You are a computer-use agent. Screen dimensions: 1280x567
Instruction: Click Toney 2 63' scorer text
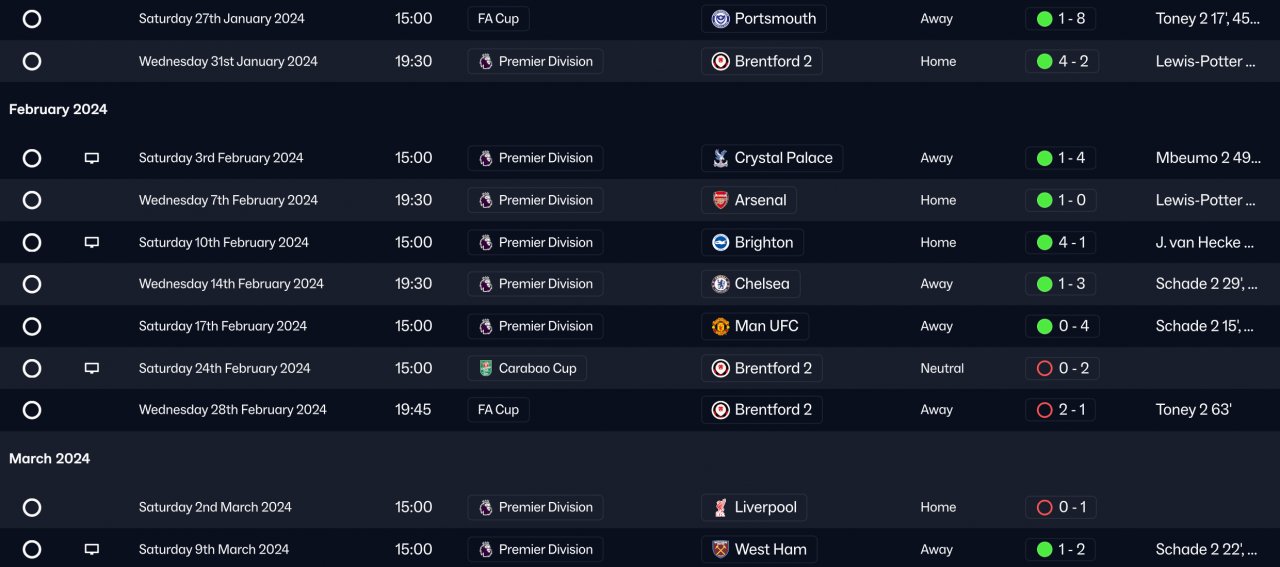(x=1193, y=410)
